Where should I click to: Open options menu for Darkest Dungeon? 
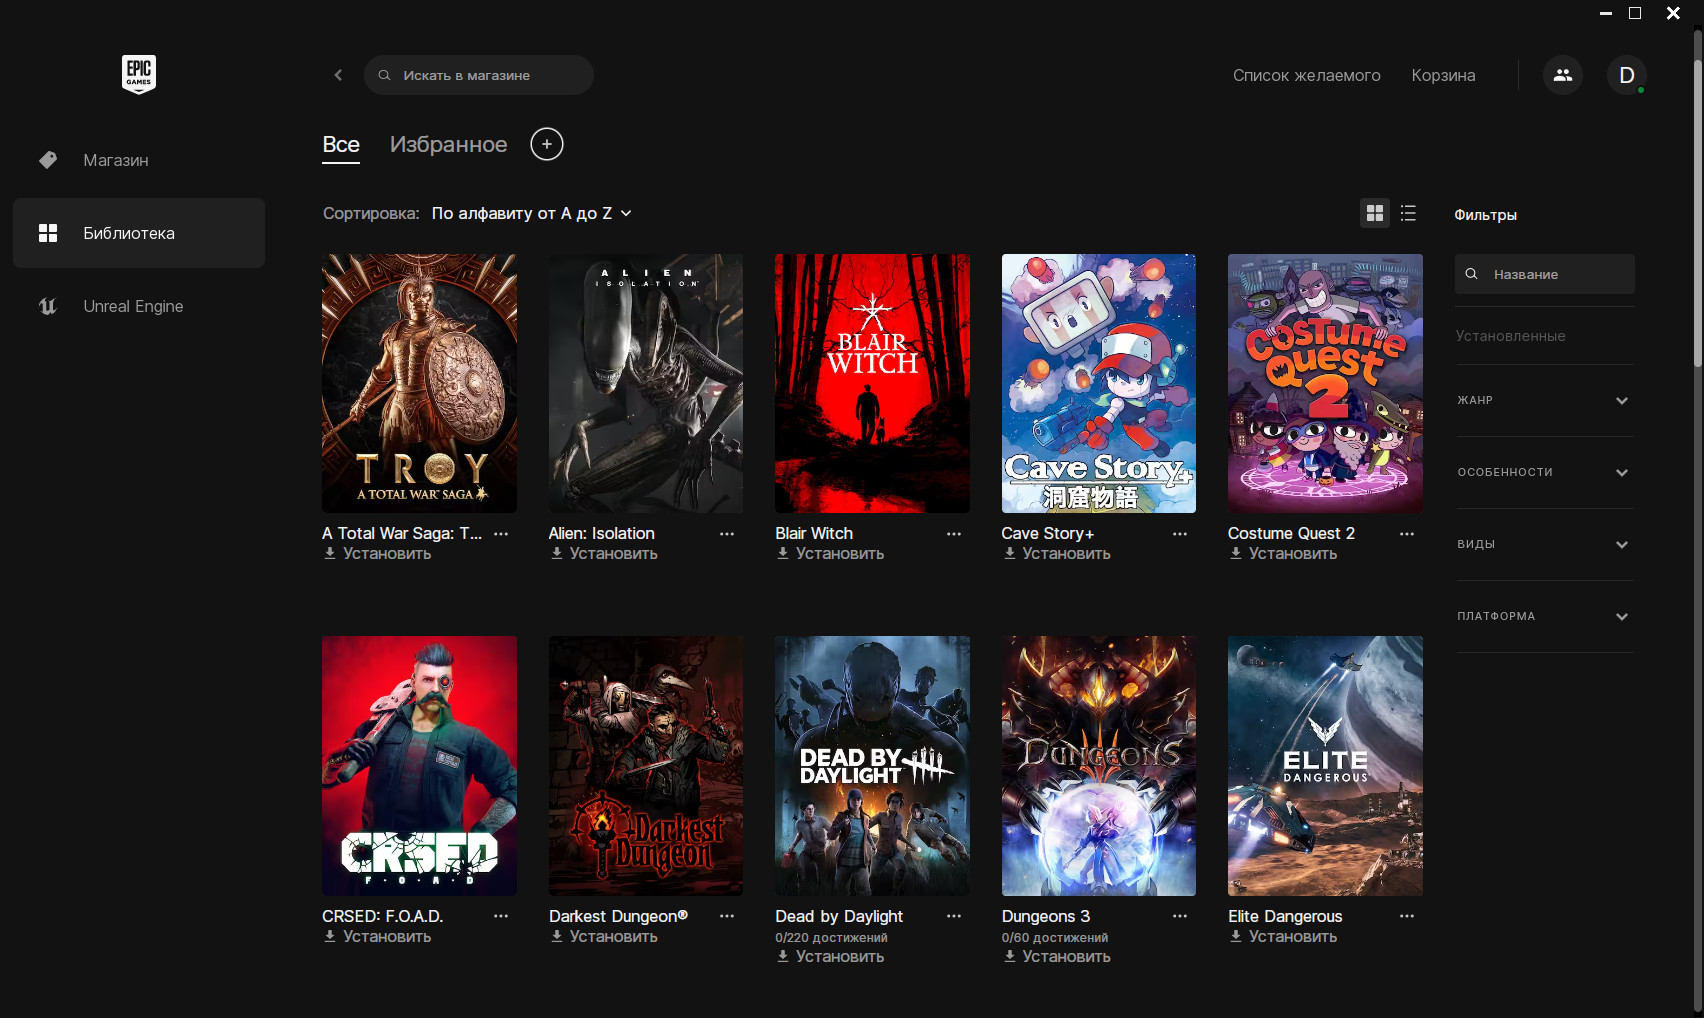point(727,916)
